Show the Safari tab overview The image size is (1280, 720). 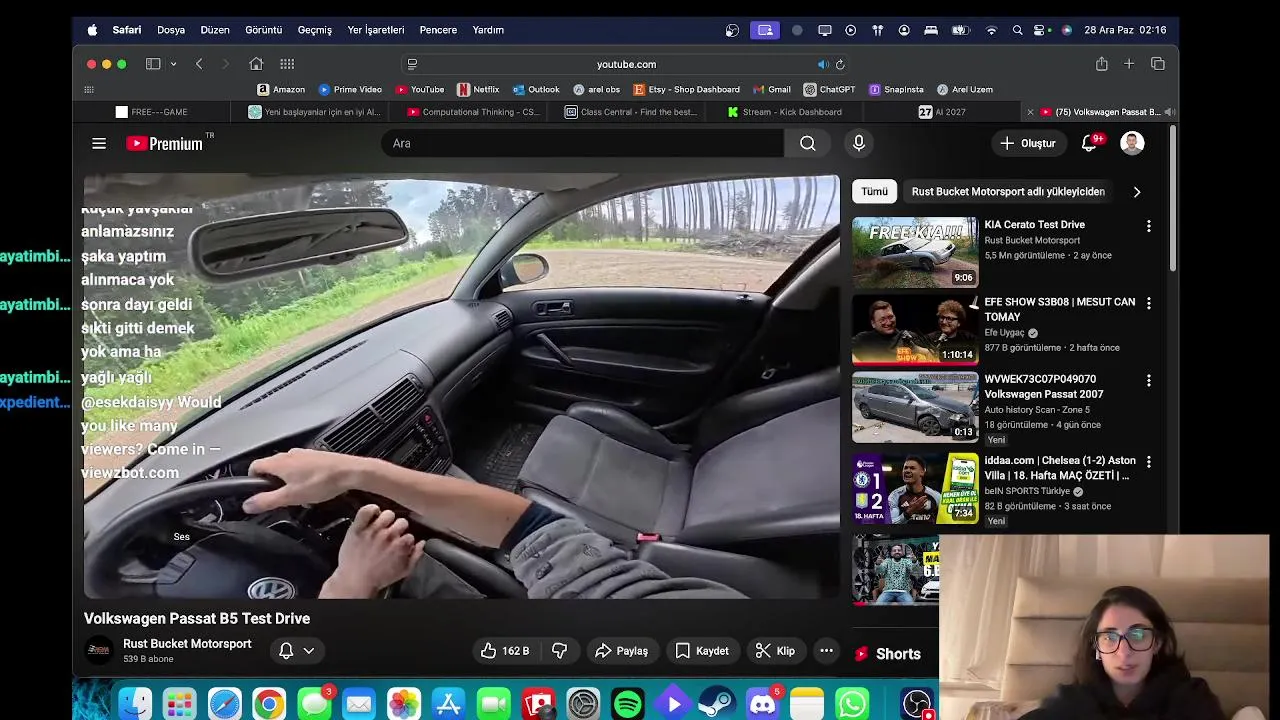1158,64
